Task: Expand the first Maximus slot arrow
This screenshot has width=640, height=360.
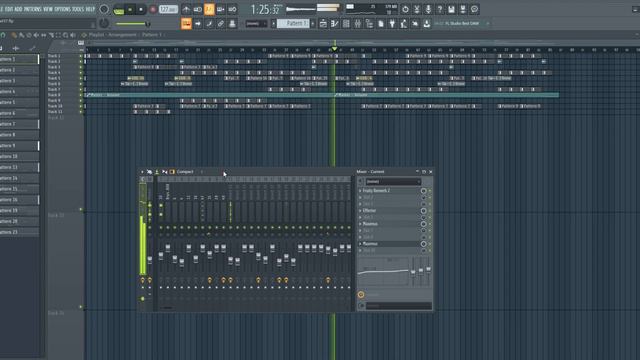Action: [x=360, y=224]
